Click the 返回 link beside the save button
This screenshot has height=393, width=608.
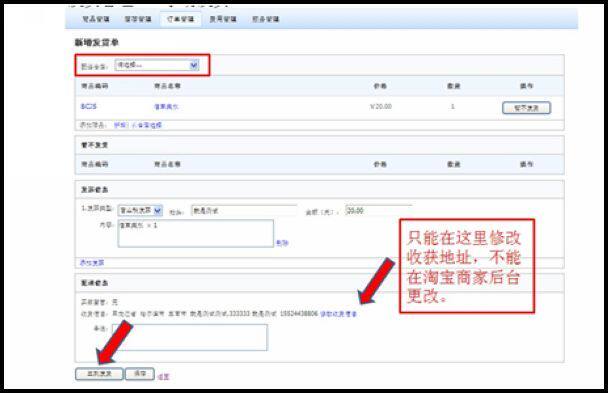[163, 376]
